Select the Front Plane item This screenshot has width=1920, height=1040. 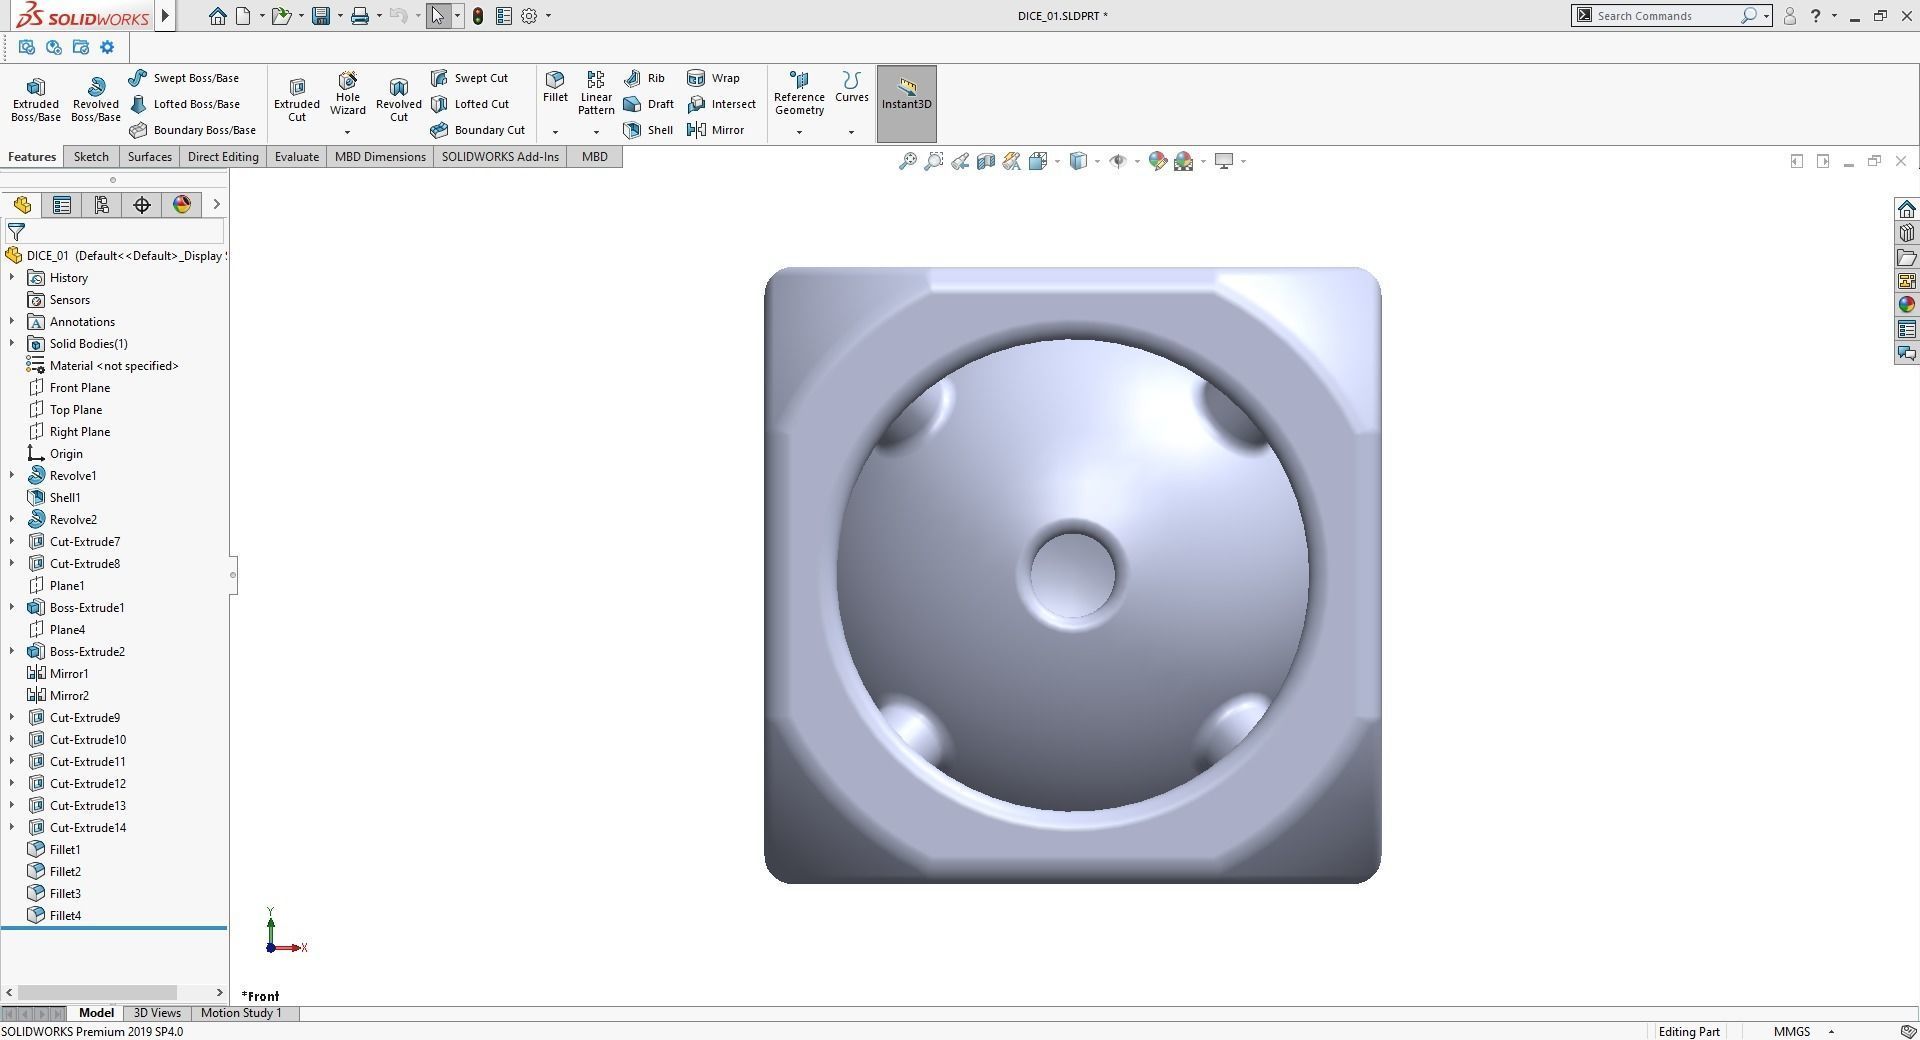pos(80,388)
